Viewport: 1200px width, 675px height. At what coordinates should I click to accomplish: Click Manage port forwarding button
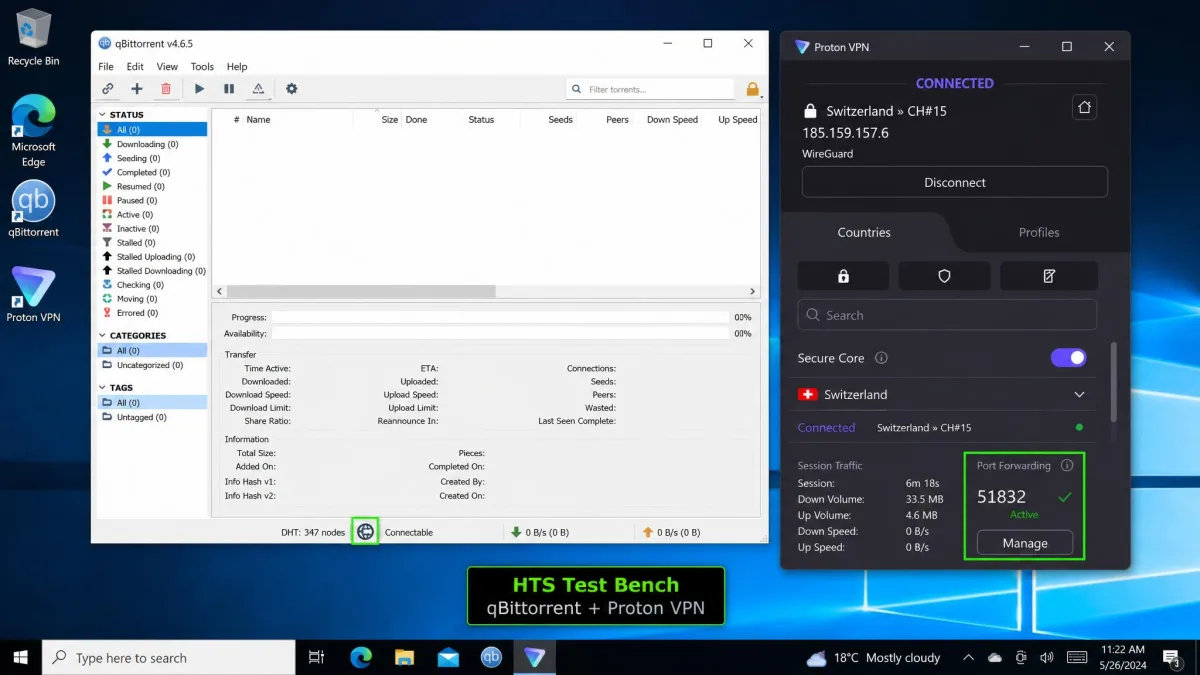[1025, 543]
